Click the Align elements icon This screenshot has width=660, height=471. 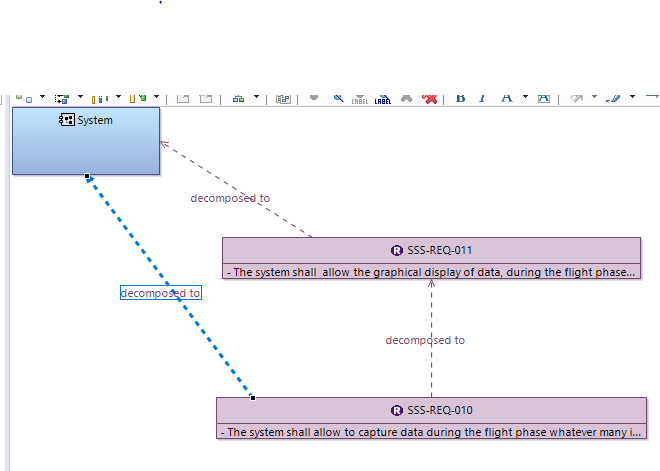100,99
